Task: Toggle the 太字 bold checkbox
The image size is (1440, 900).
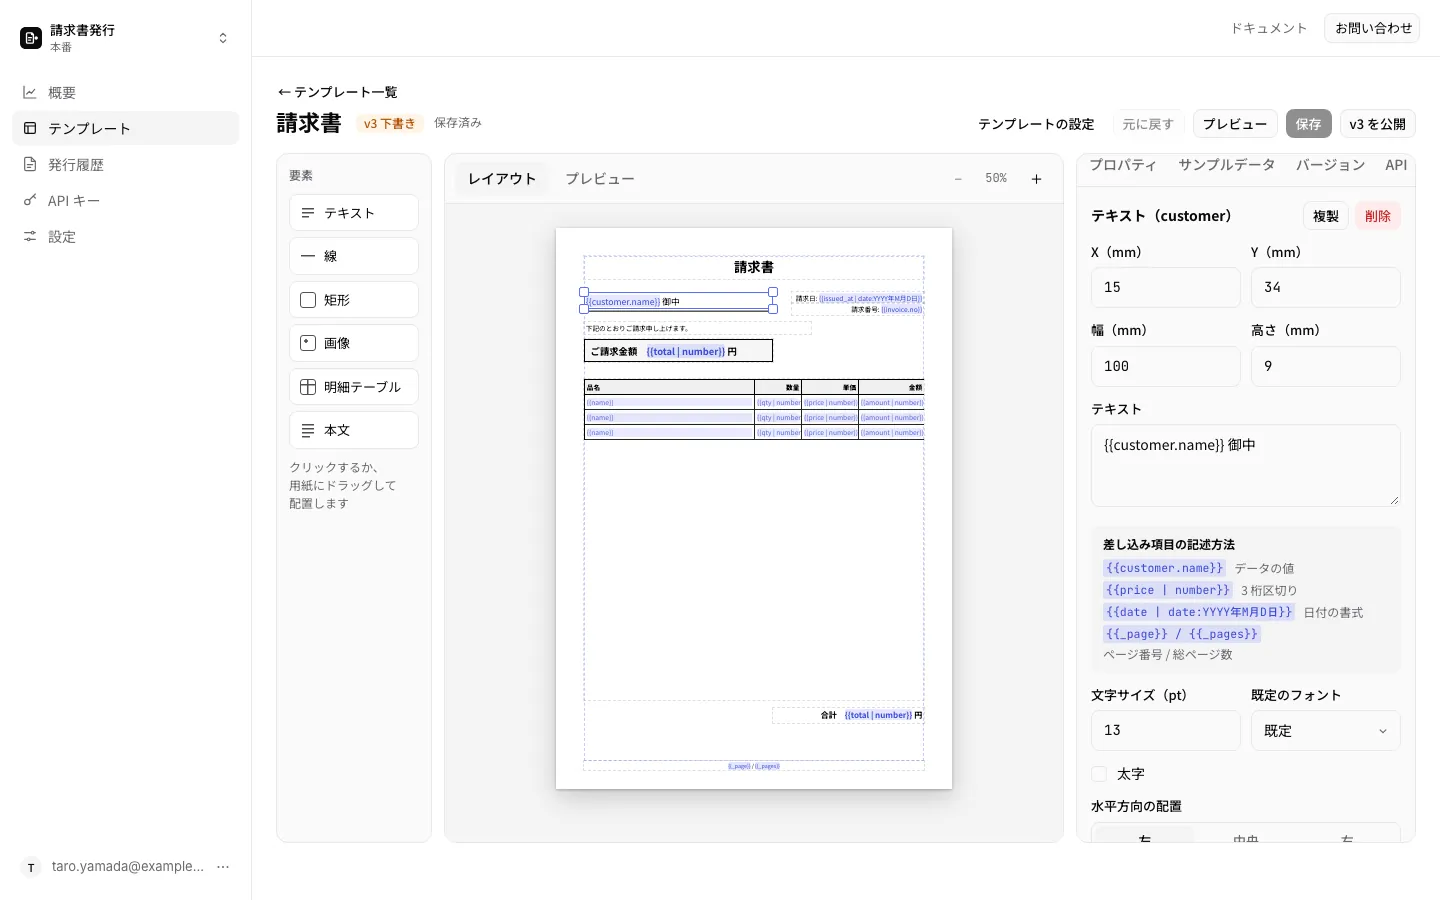Action: click(x=1099, y=774)
